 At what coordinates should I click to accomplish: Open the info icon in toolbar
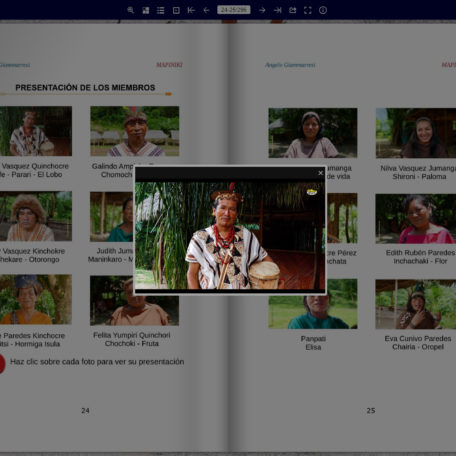[323, 10]
